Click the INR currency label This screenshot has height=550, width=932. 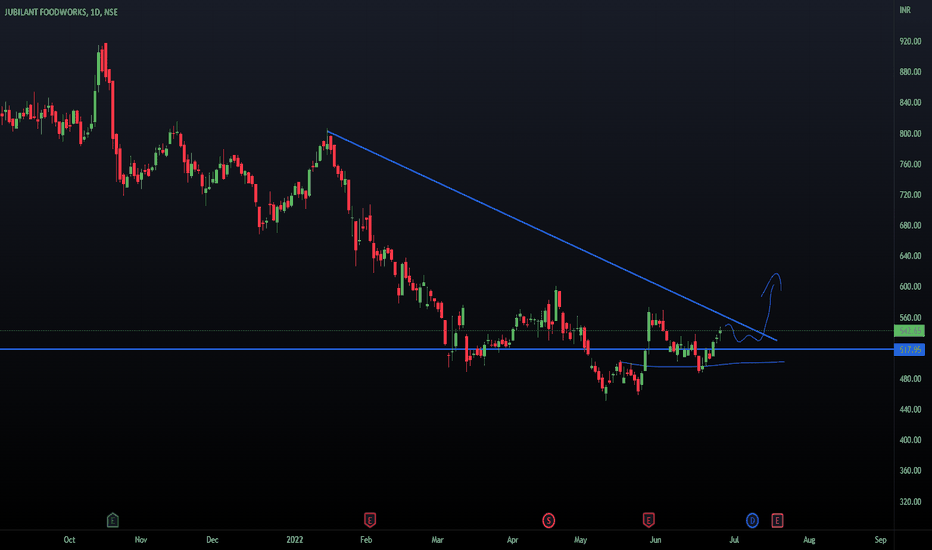pyautogui.click(x=905, y=10)
